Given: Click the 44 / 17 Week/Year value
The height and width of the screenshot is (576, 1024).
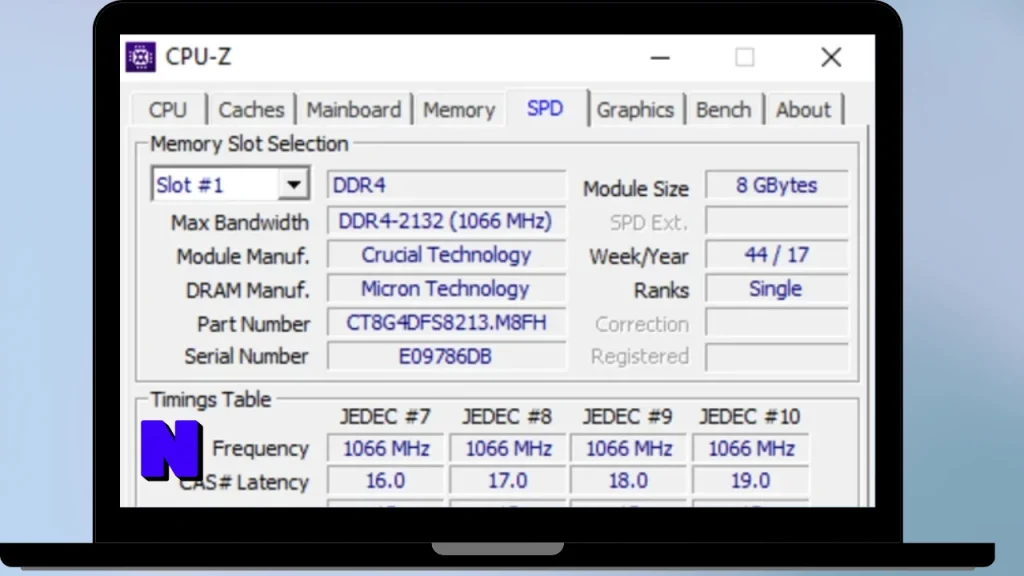Looking at the screenshot, I should pyautogui.click(x=776, y=255).
